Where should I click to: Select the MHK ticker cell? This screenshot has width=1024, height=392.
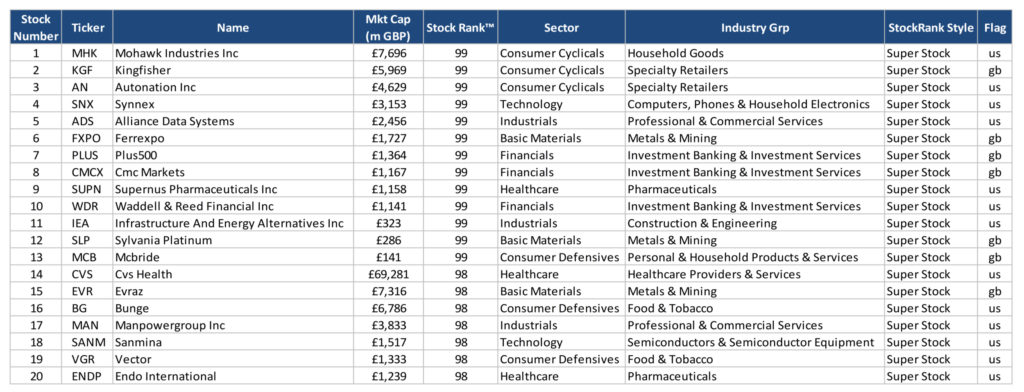click(87, 54)
